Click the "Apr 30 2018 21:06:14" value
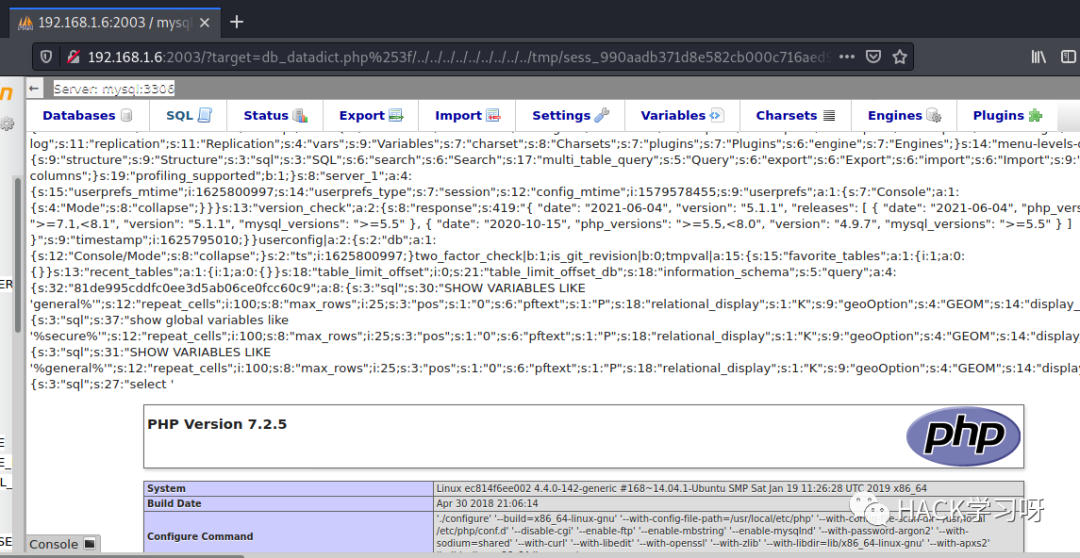The width and height of the screenshot is (1080, 558). tap(487, 504)
